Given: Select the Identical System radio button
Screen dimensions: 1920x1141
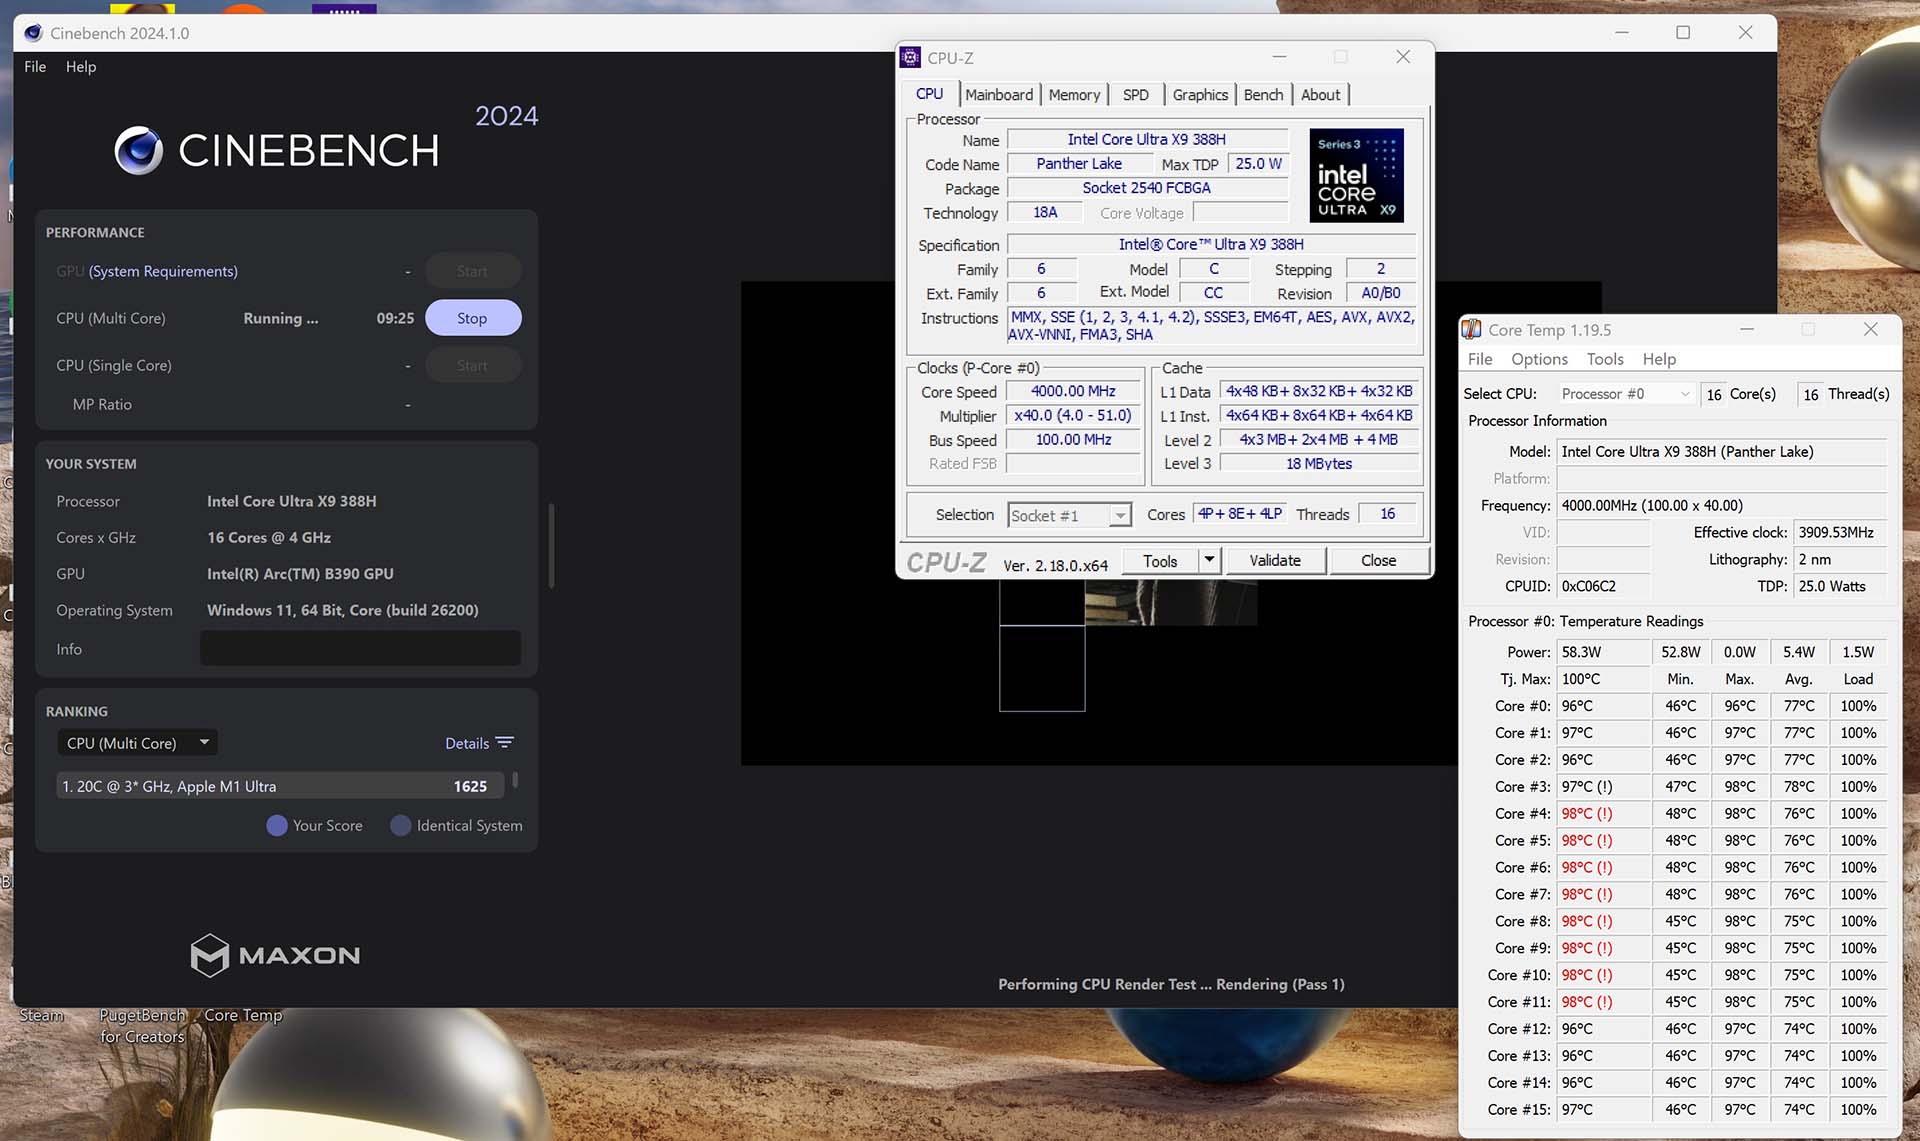Looking at the screenshot, I should point(399,825).
